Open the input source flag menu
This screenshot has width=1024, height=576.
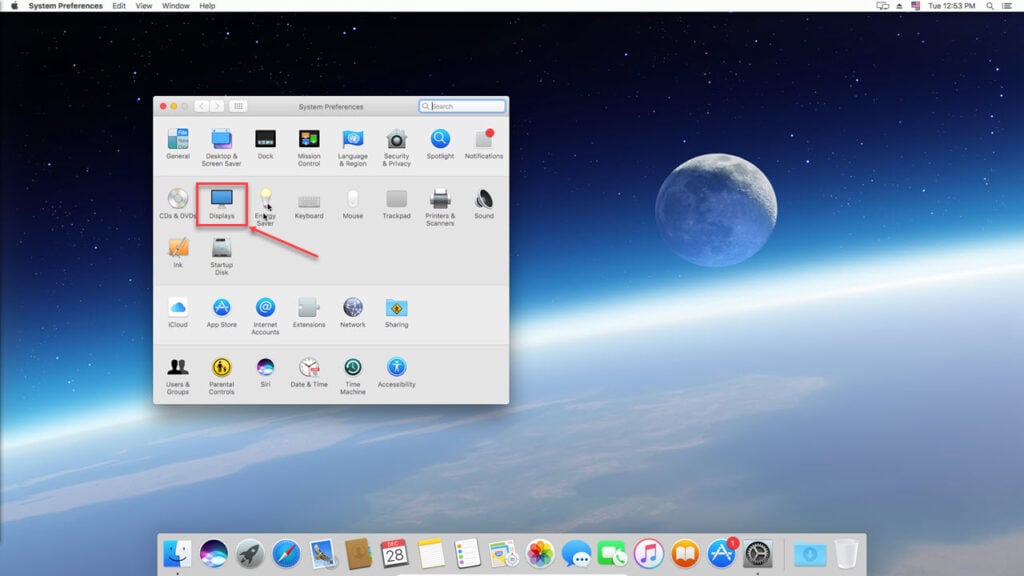point(916,6)
